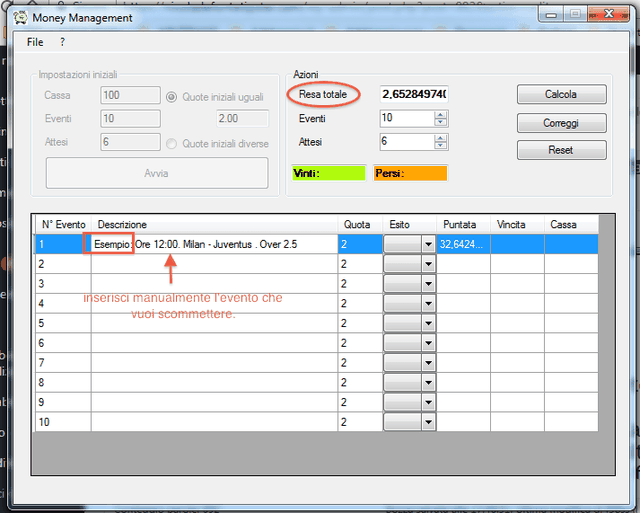The height and width of the screenshot is (513, 640).
Task: Decrease the Eventi value in Azioni
Action: tap(440, 122)
